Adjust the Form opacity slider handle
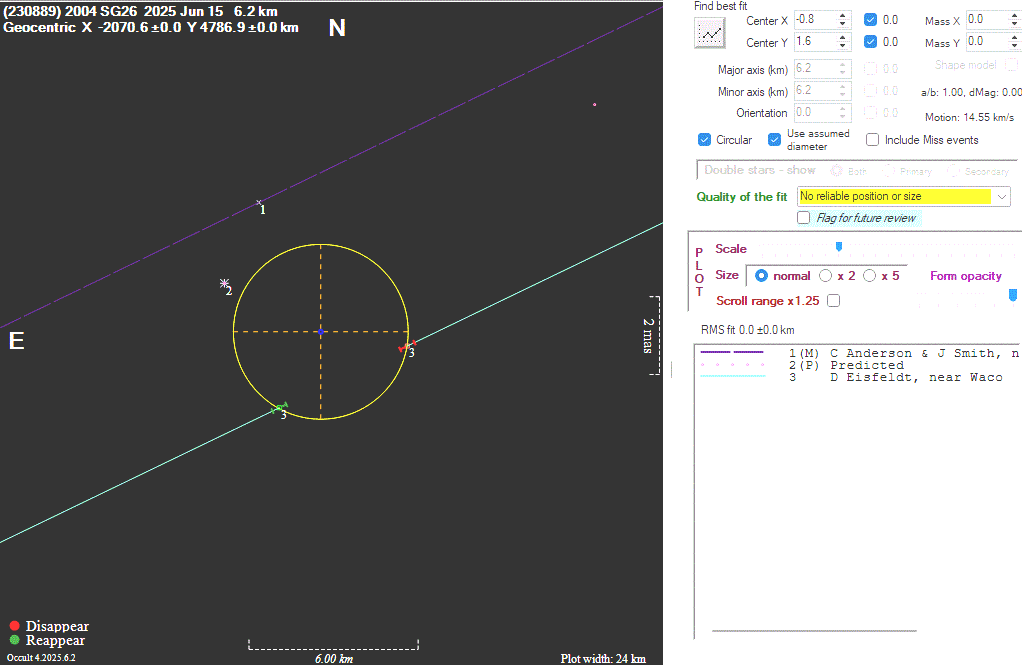The image size is (1022, 666). [1013, 295]
